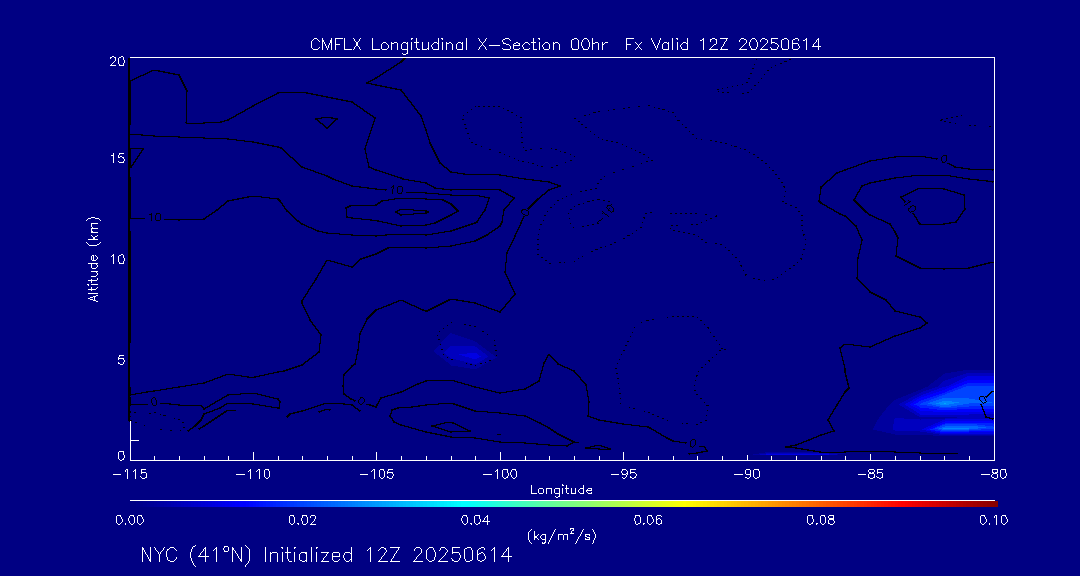Click the longitude tick label -80

(x=993, y=475)
